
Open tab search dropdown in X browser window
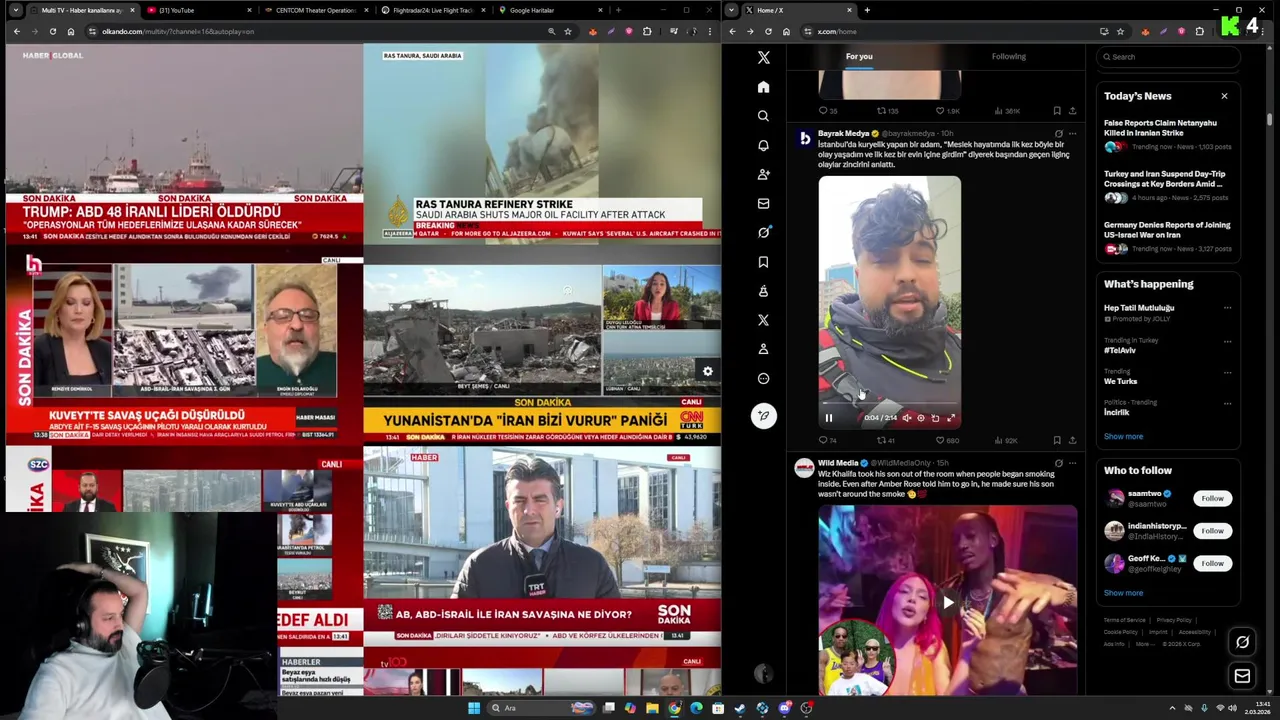[731, 10]
